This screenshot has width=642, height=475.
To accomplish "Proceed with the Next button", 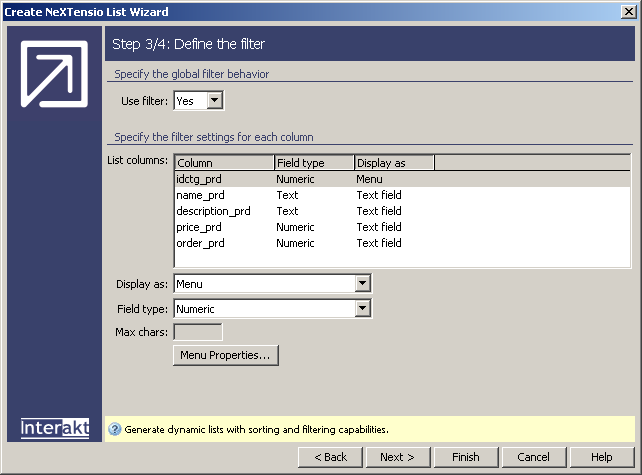I will click(397, 457).
